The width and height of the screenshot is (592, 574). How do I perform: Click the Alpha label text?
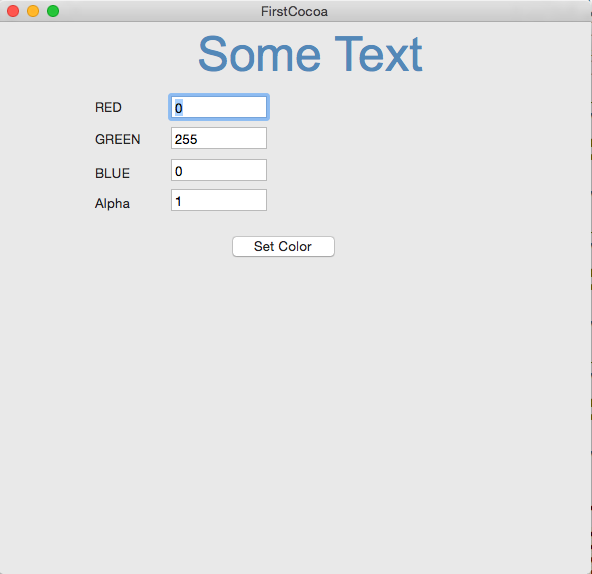click(x=112, y=204)
